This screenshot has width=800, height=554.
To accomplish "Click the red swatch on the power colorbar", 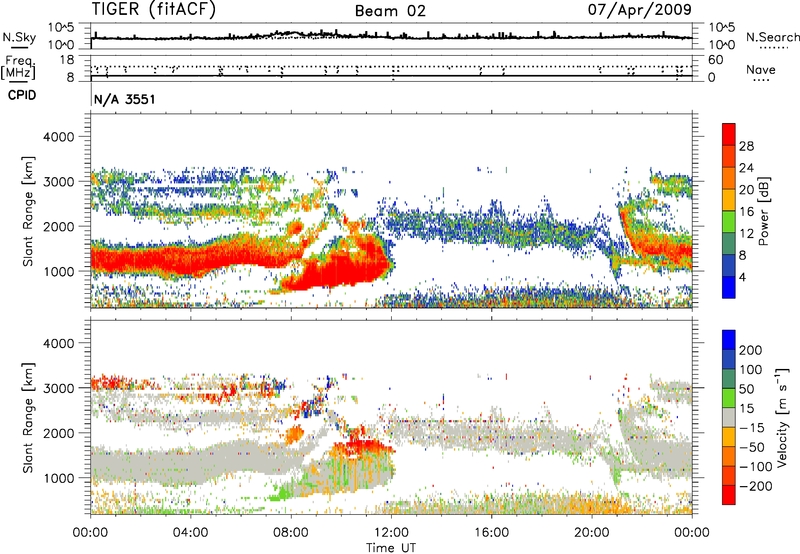I will 729,135.
